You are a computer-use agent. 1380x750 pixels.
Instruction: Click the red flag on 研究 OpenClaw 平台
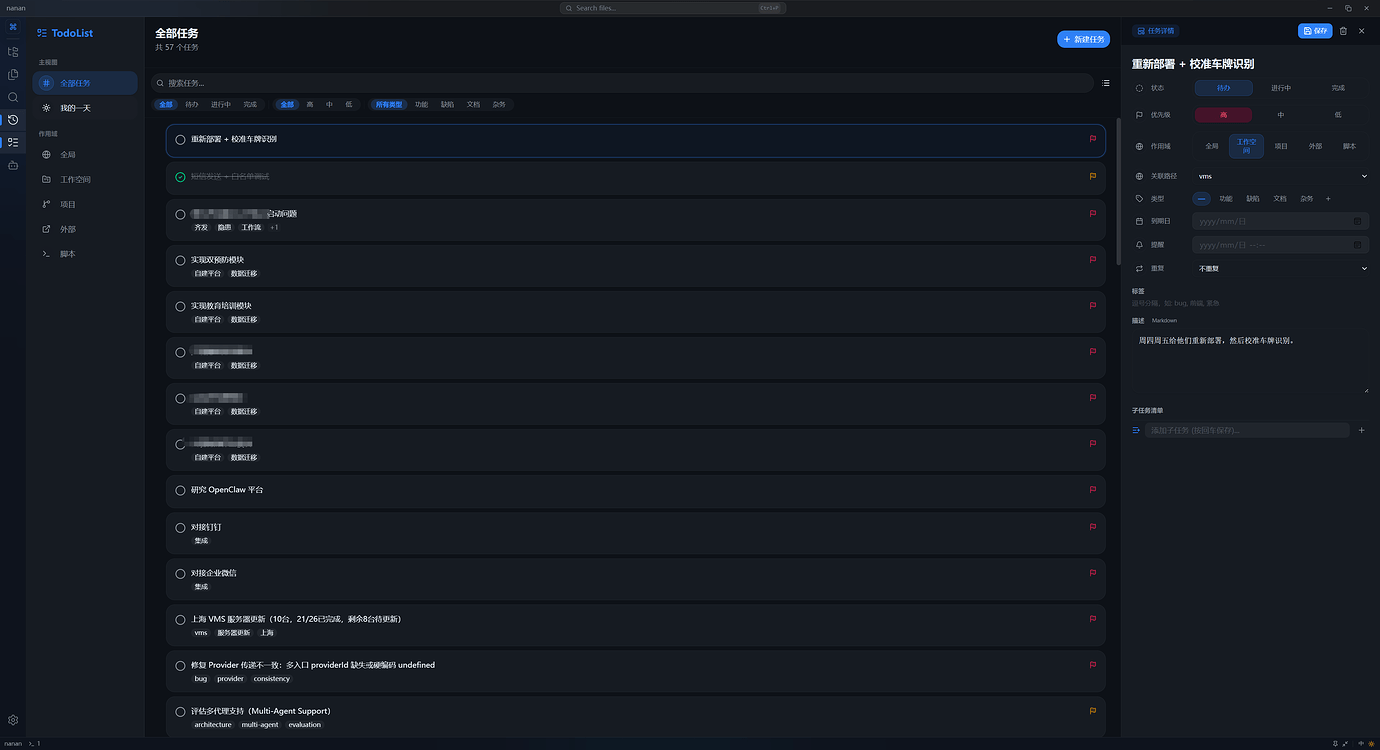[1093, 490]
